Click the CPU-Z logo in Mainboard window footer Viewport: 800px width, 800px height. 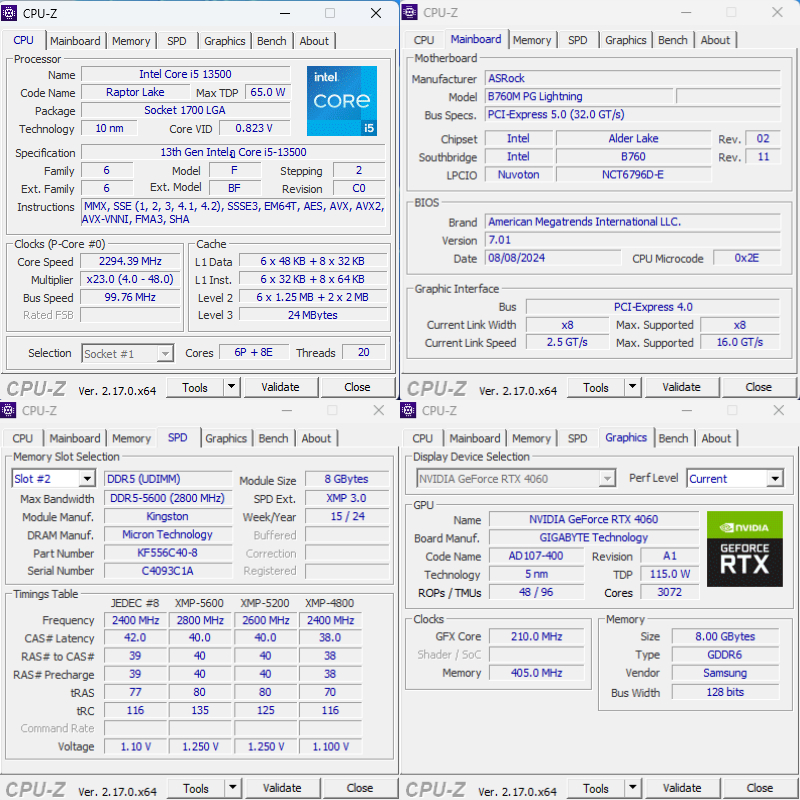pos(435,387)
